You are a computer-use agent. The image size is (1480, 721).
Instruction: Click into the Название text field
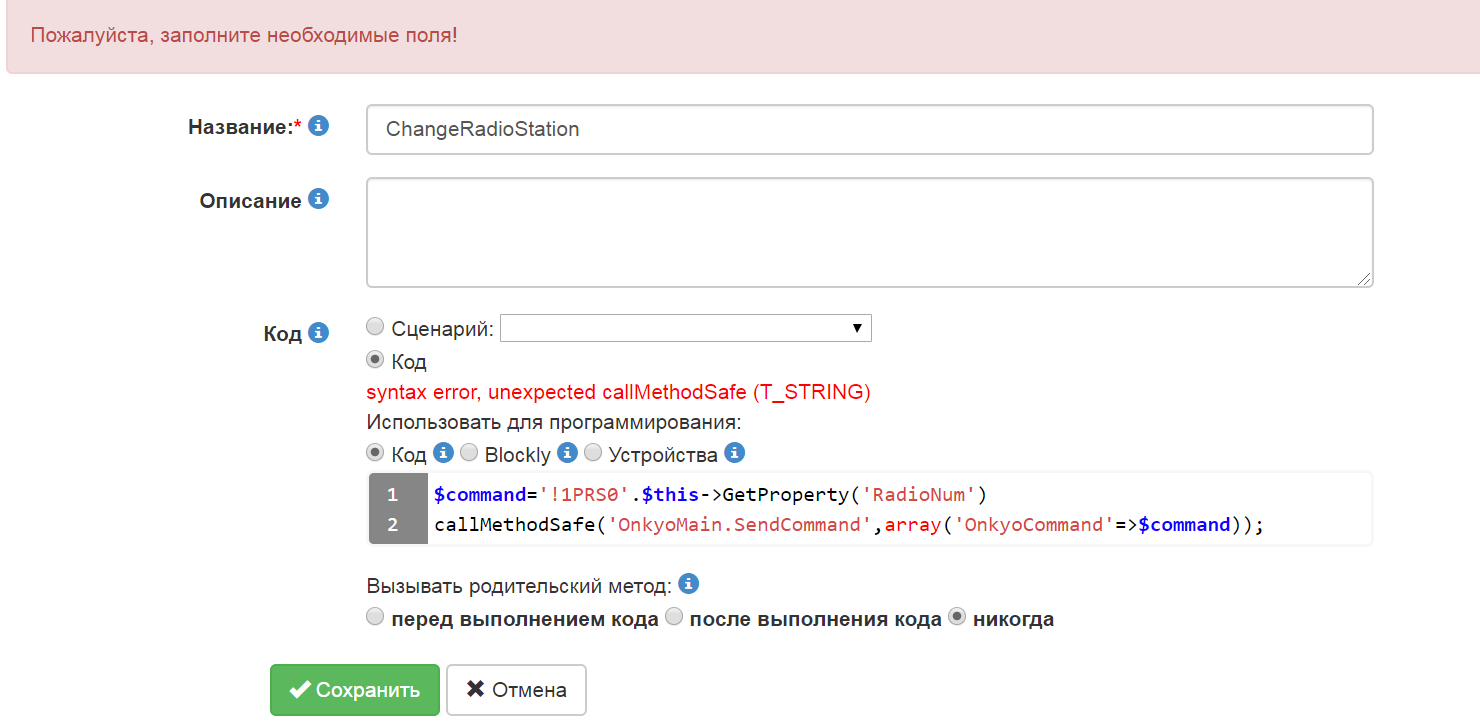tap(868, 130)
